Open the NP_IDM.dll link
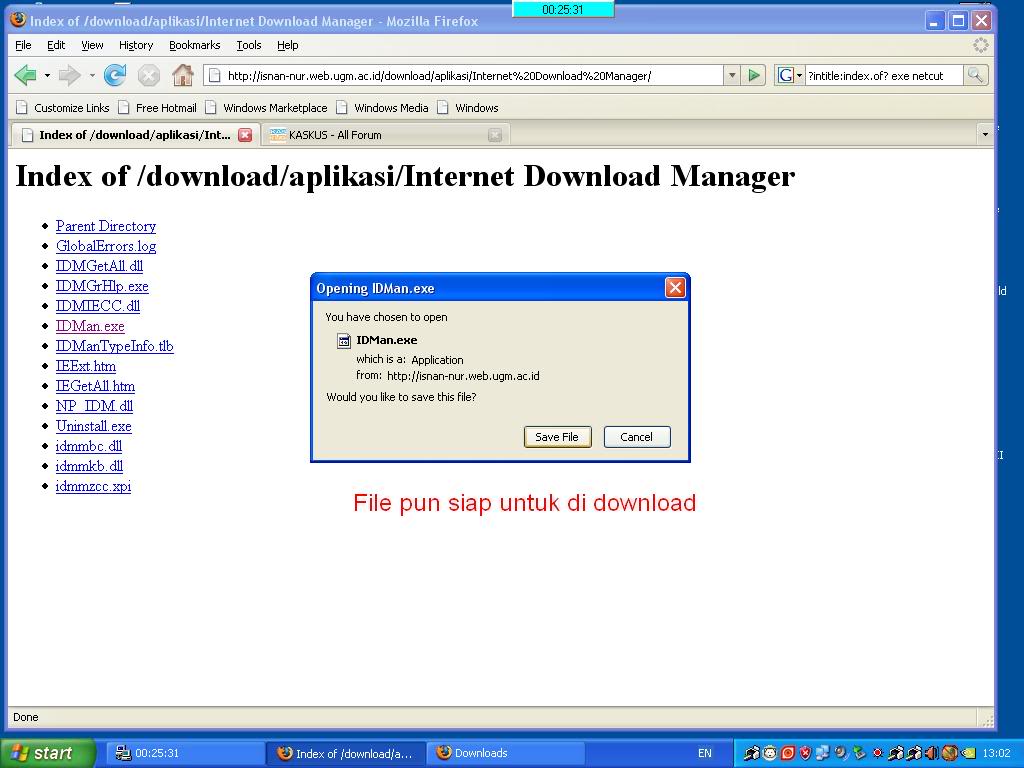Screen dimensions: 1024x768 click(95, 406)
